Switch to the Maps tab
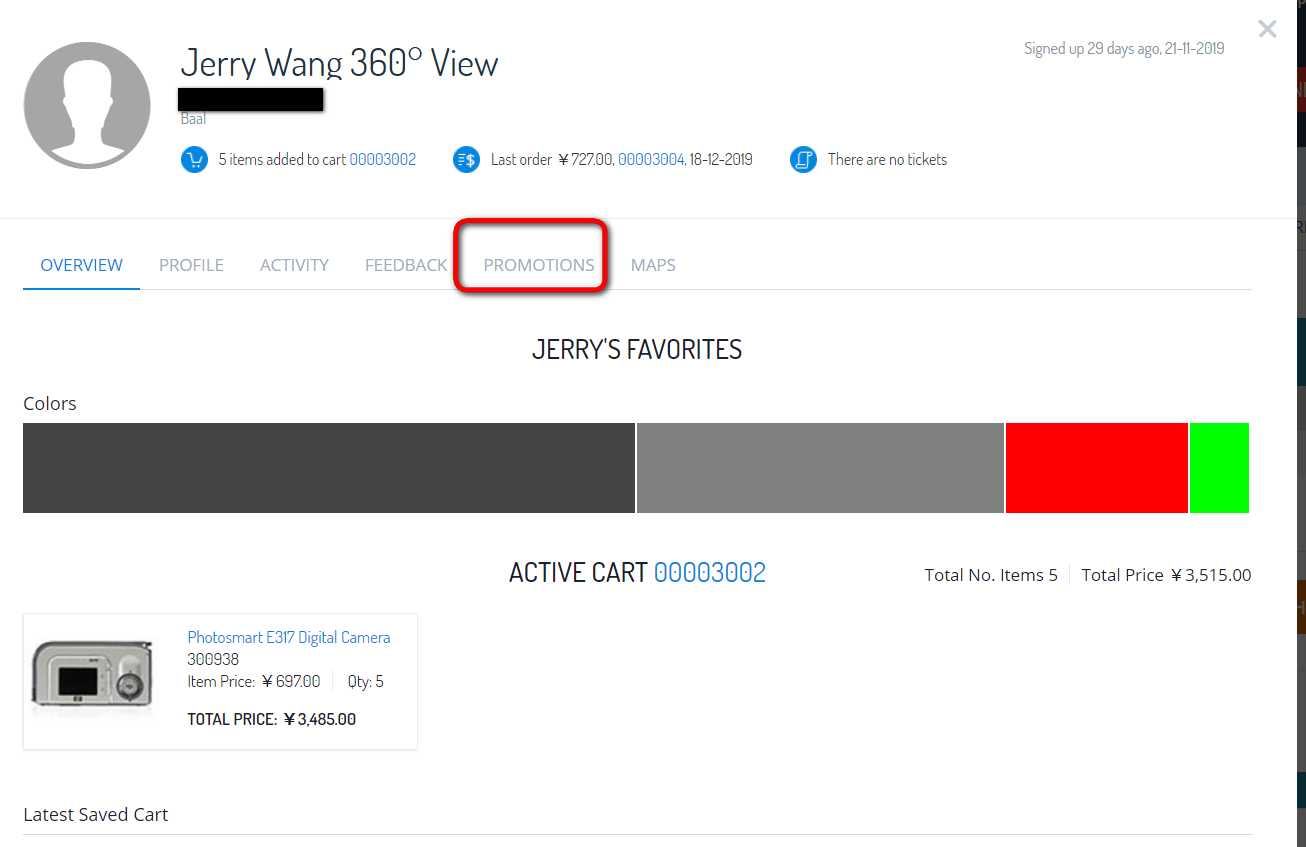The width and height of the screenshot is (1306, 847). 653,265
